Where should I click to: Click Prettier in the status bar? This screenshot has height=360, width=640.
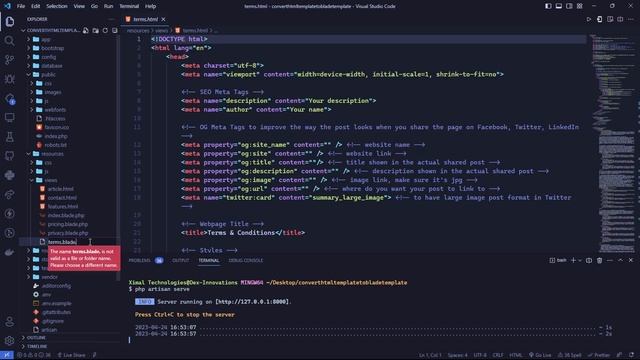pyautogui.click(x=599, y=355)
